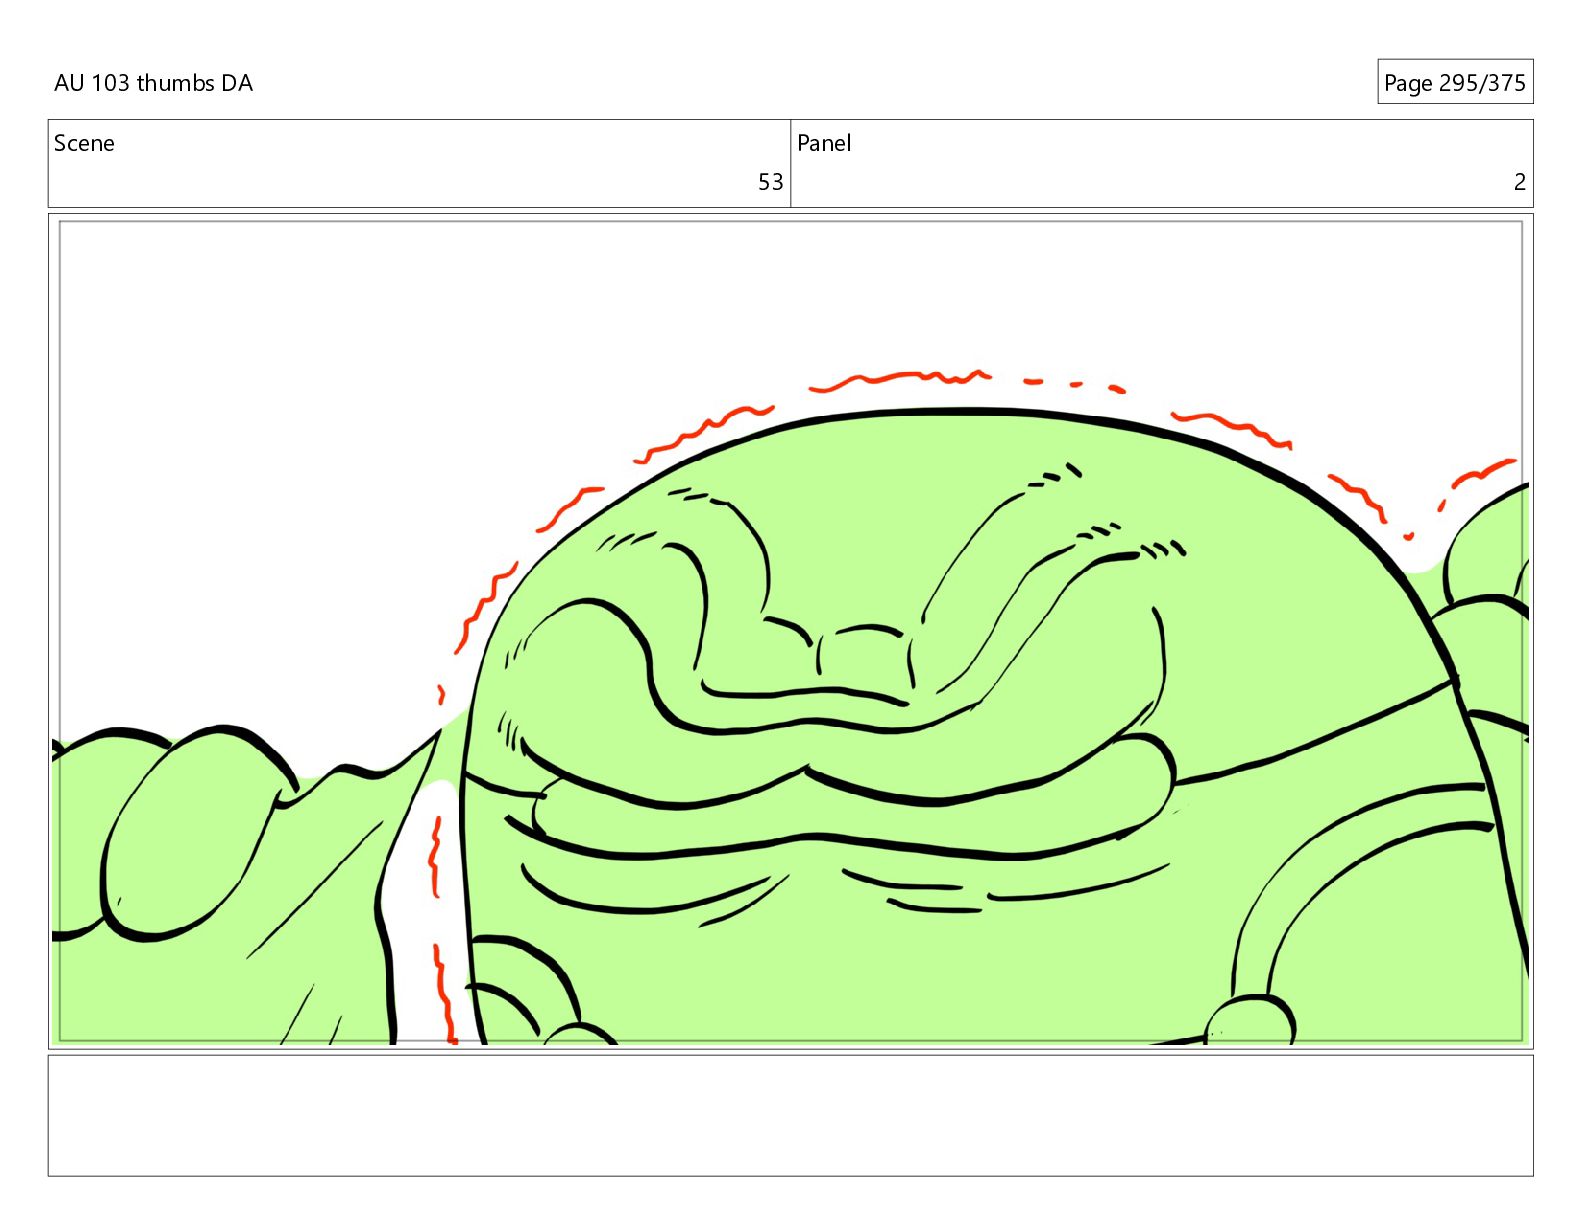Click the empty notes box below drawing
The width and height of the screenshot is (1584, 1224).
pyautogui.click(x=791, y=1115)
